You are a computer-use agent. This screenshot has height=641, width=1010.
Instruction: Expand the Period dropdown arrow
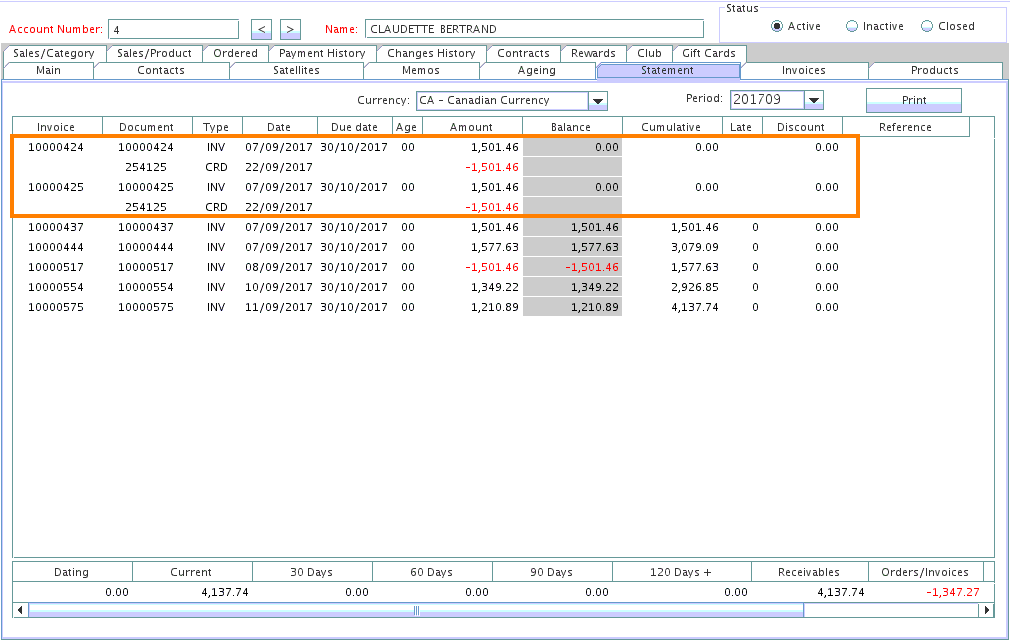[813, 100]
